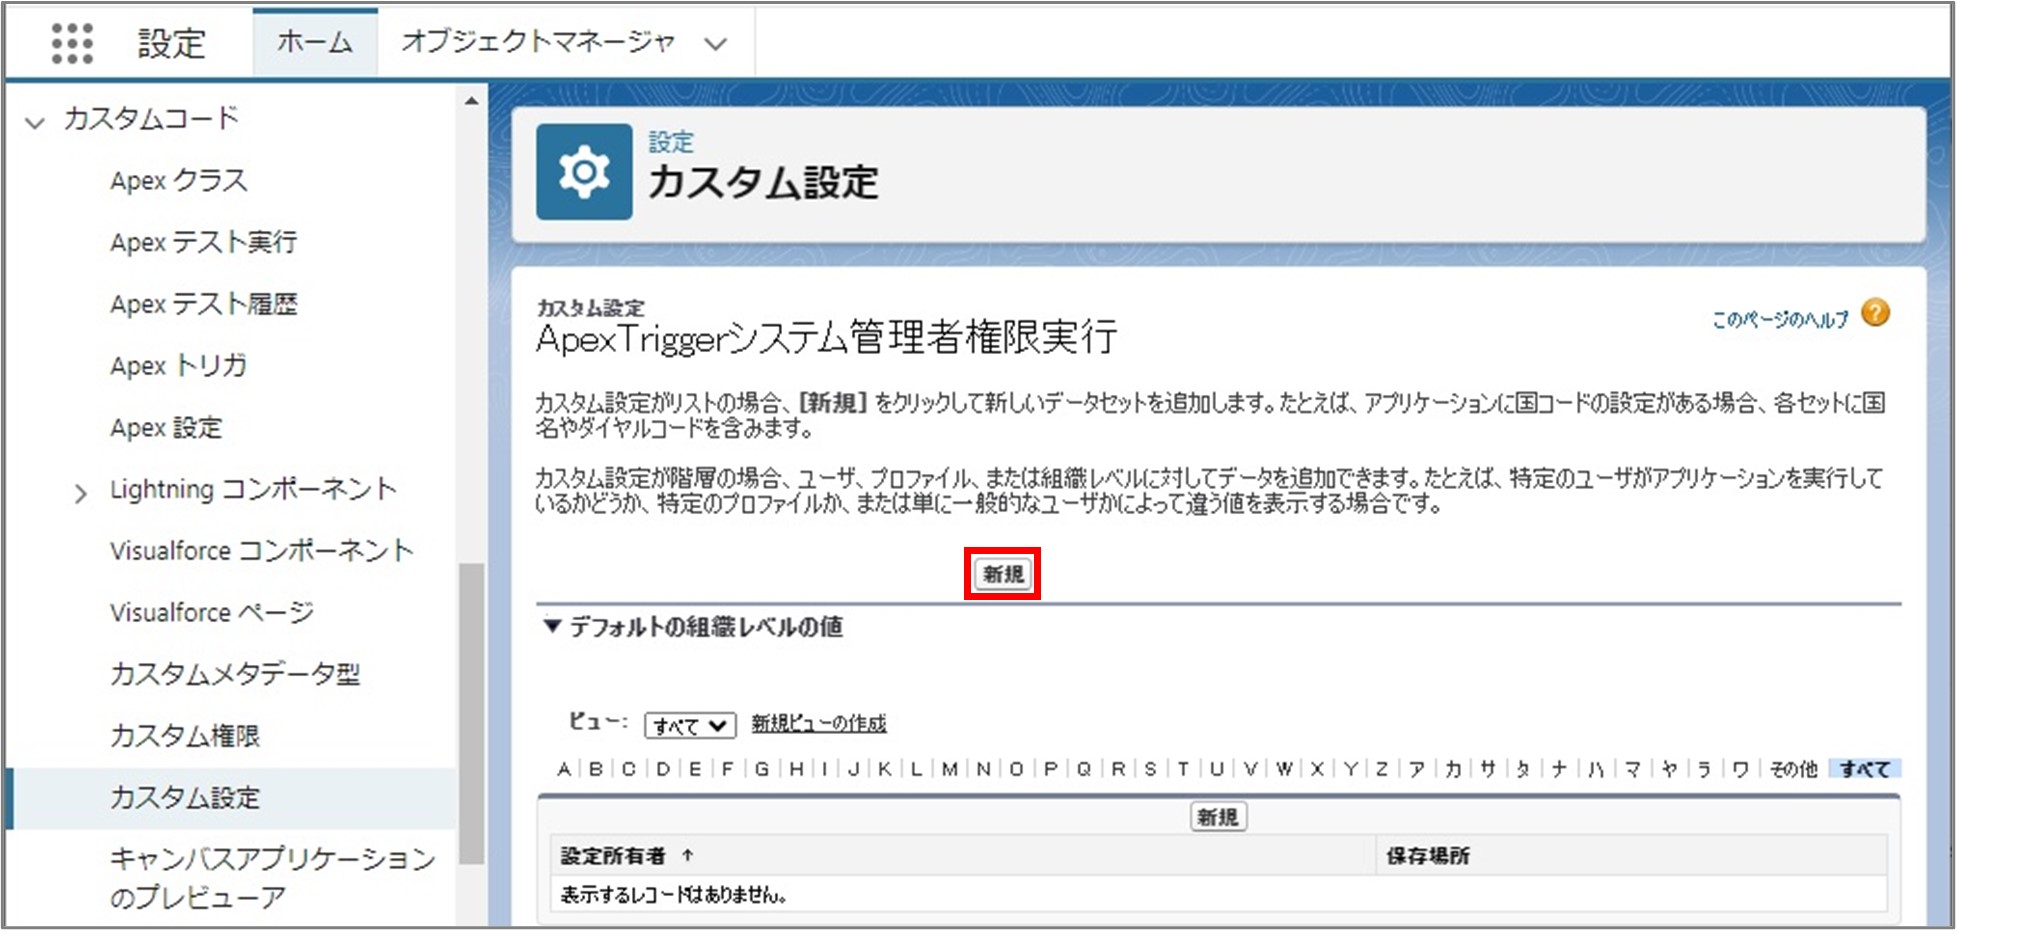Filter list by その他
This screenshot has height=935, width=2027.
coord(1793,769)
